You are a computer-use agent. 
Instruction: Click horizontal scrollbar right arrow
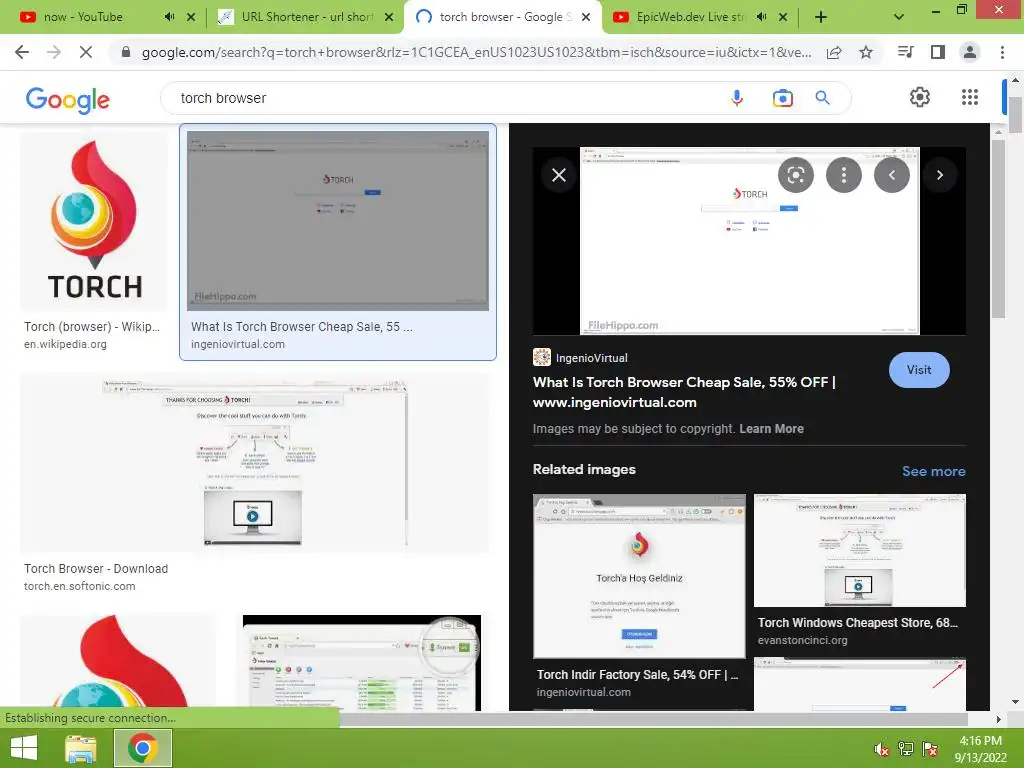(x=997, y=719)
